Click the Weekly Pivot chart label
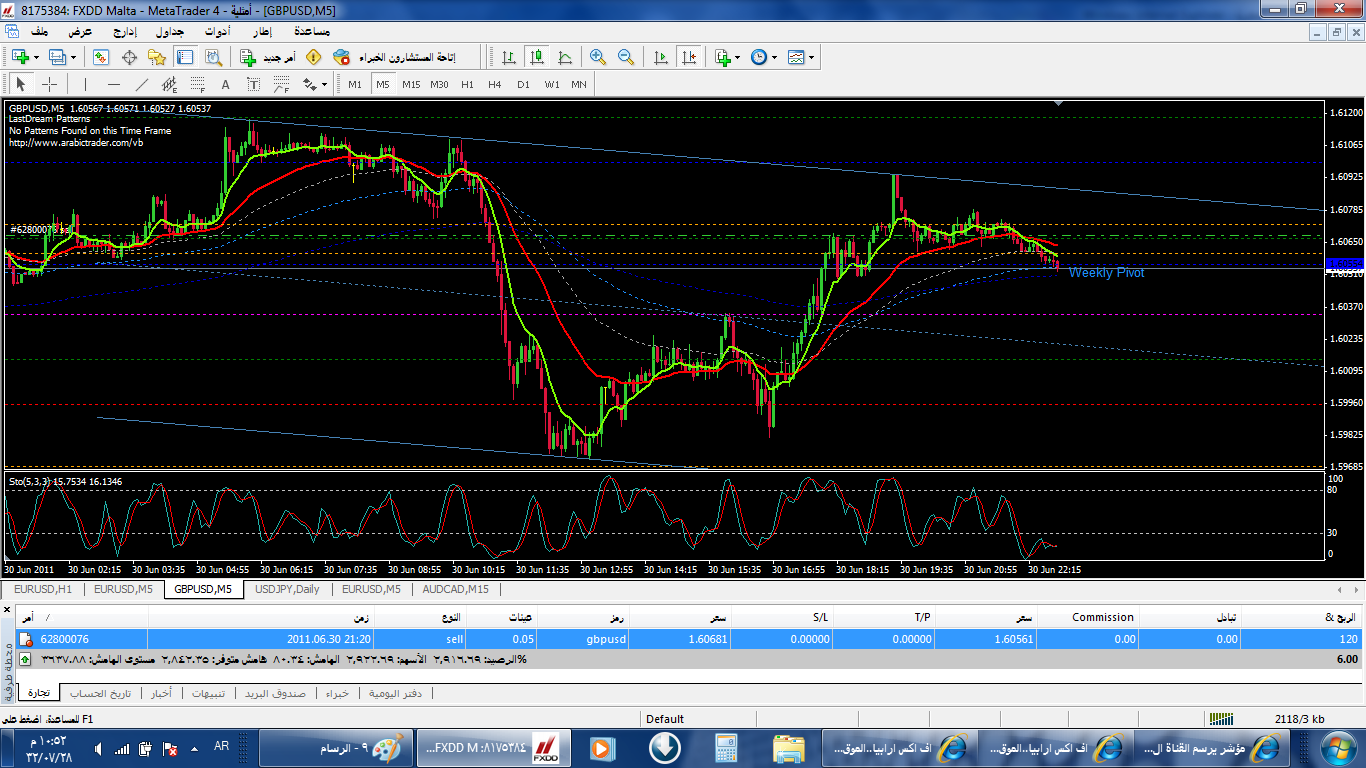 pos(1106,272)
